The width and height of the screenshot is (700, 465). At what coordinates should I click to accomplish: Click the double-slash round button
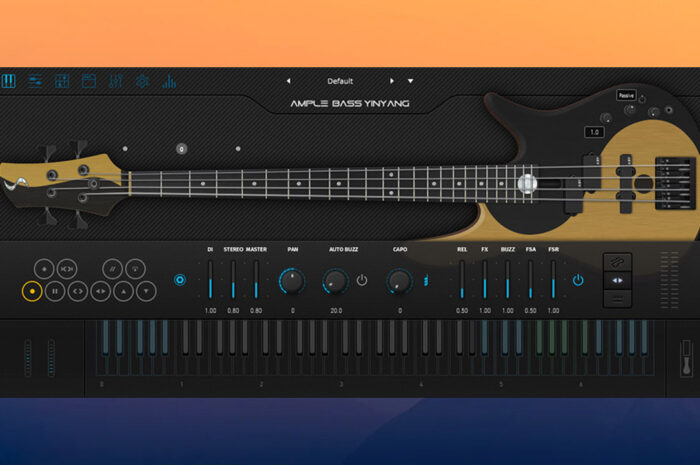point(112,269)
